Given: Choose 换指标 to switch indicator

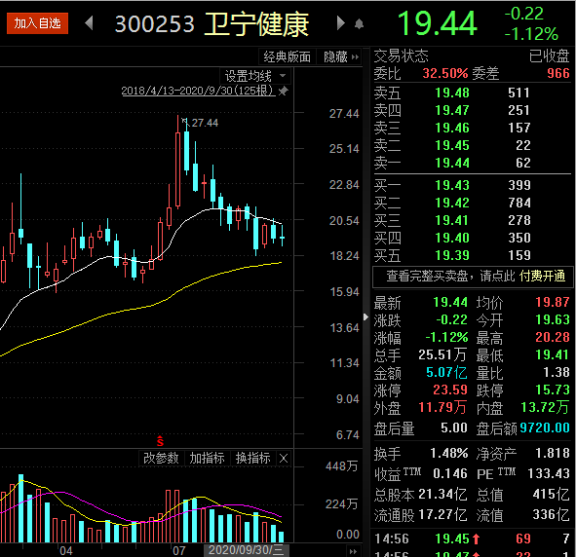Looking at the screenshot, I should pyautogui.click(x=253, y=458).
